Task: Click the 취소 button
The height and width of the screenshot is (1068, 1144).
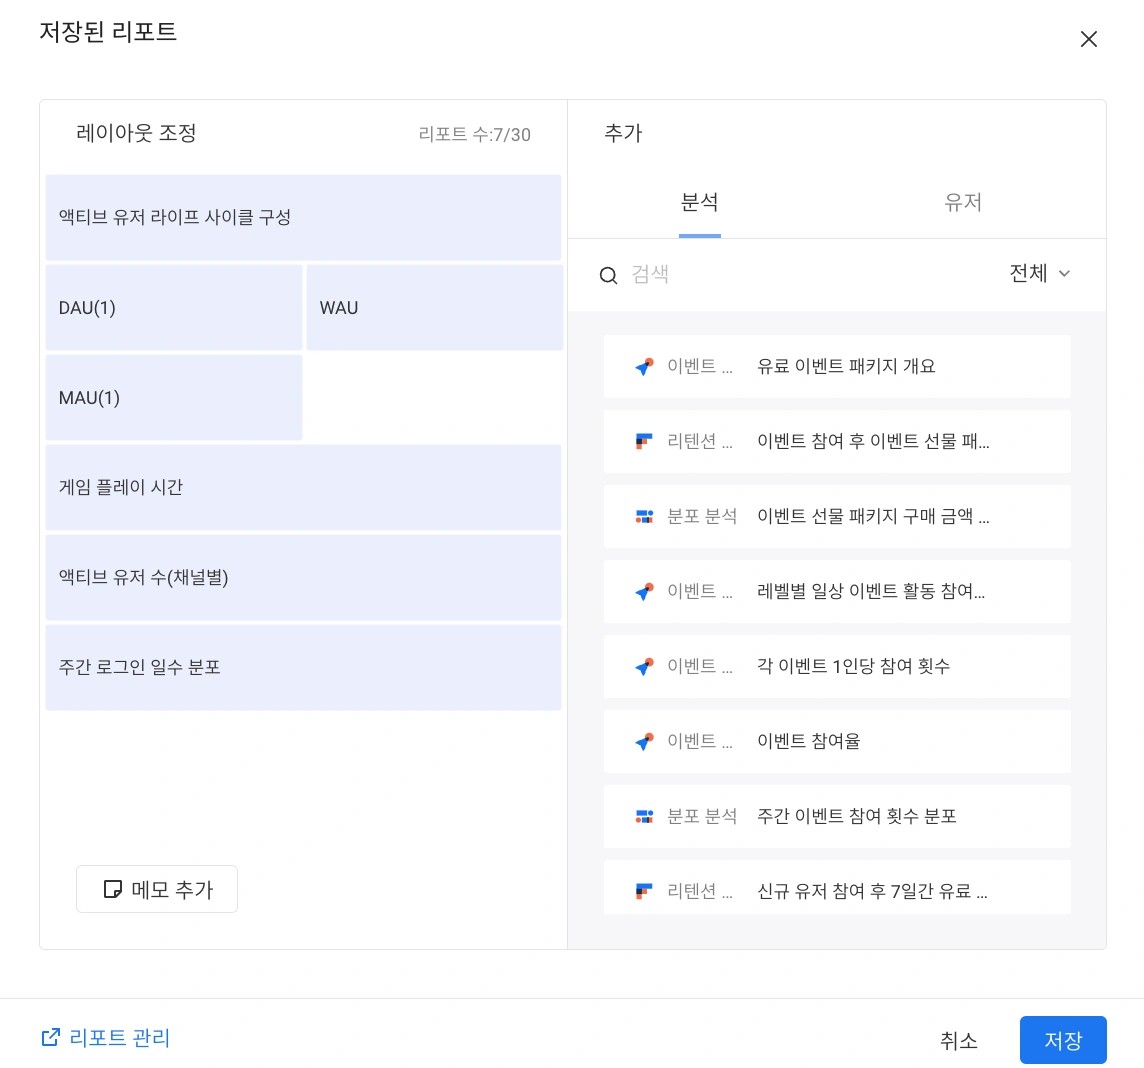Action: [x=959, y=1040]
